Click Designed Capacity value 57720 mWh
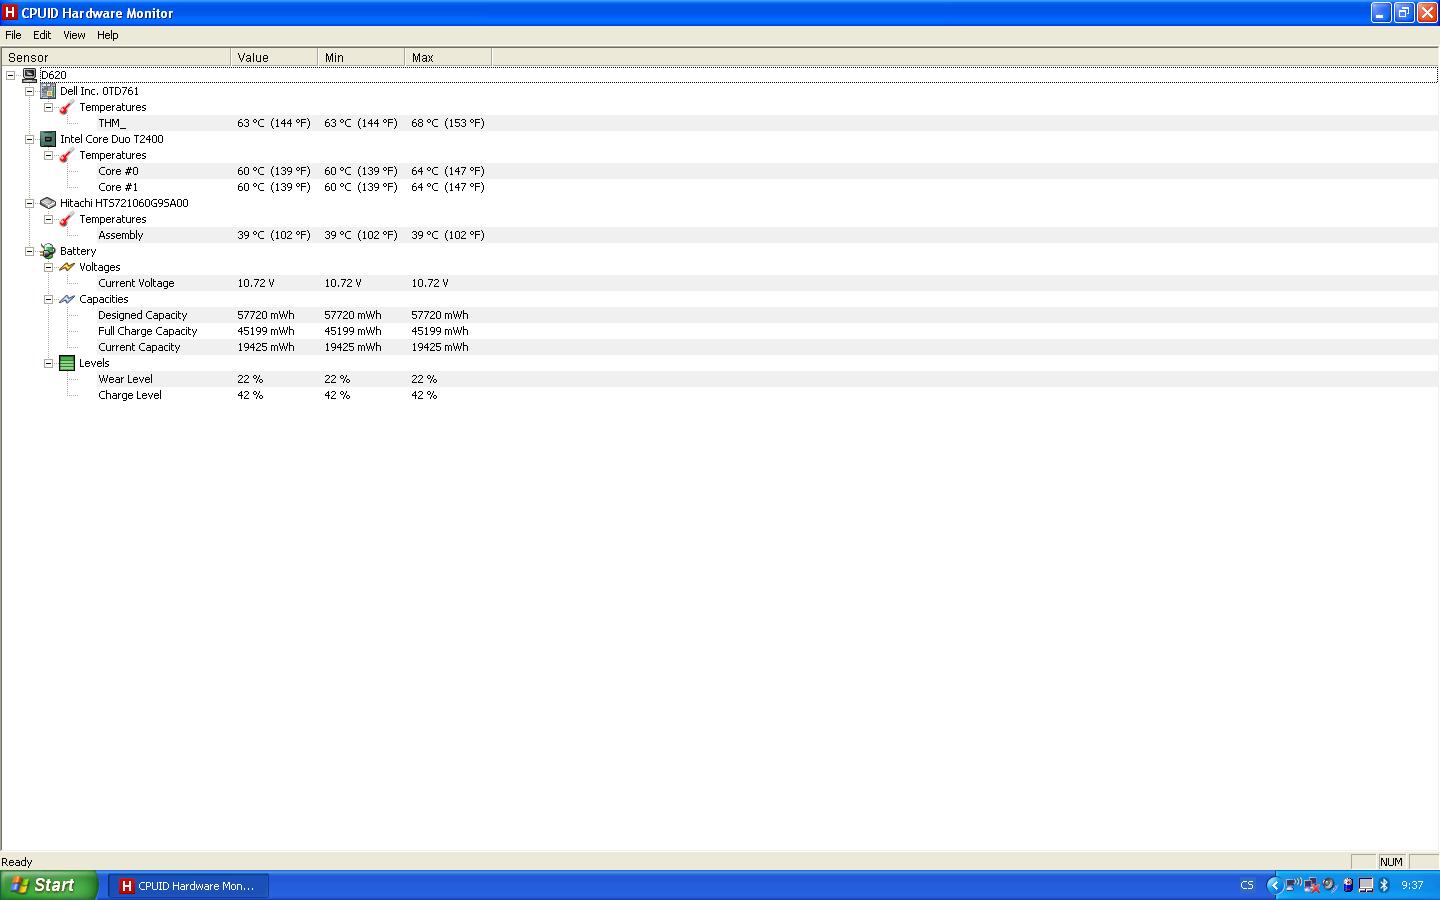This screenshot has height=900, width=1440. coord(266,315)
